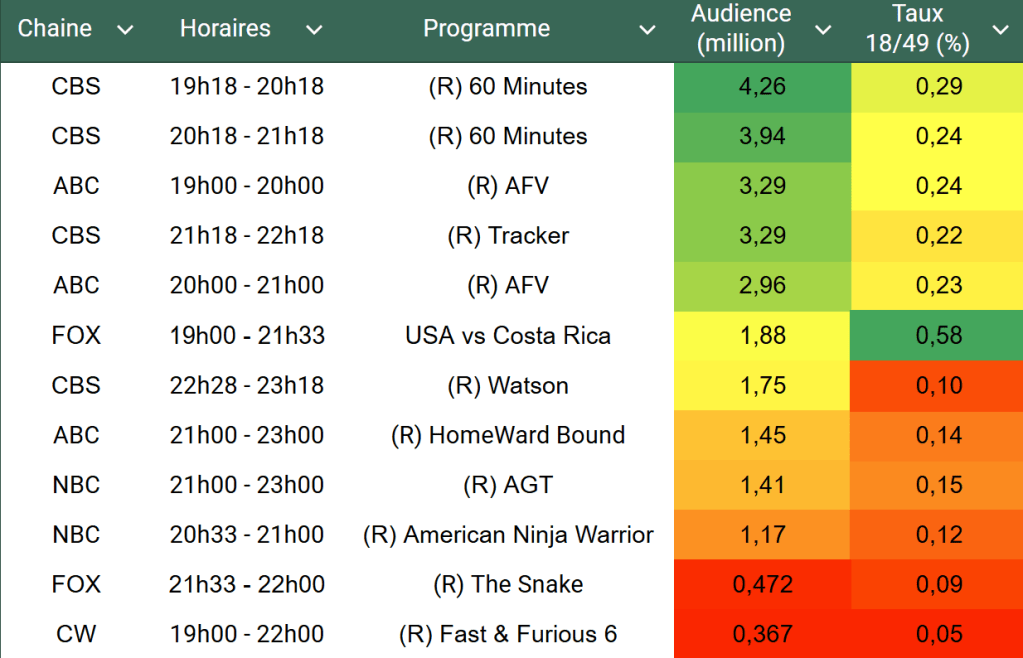Click the CW channel cell
This screenshot has height=658, width=1023.
click(x=77, y=634)
